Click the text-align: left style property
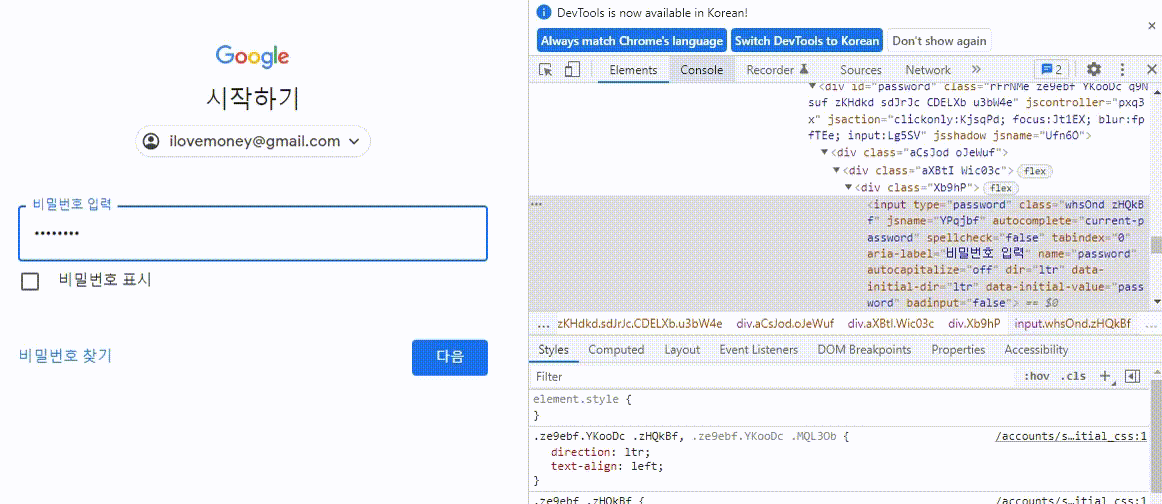The height and width of the screenshot is (504, 1162). pos(607,466)
